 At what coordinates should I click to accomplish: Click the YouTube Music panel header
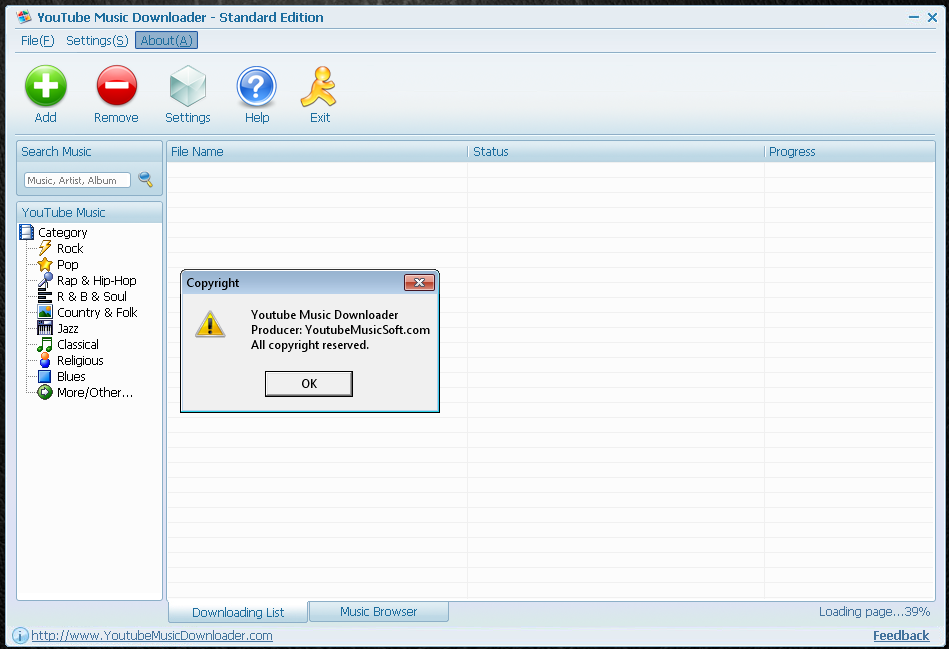(90, 212)
